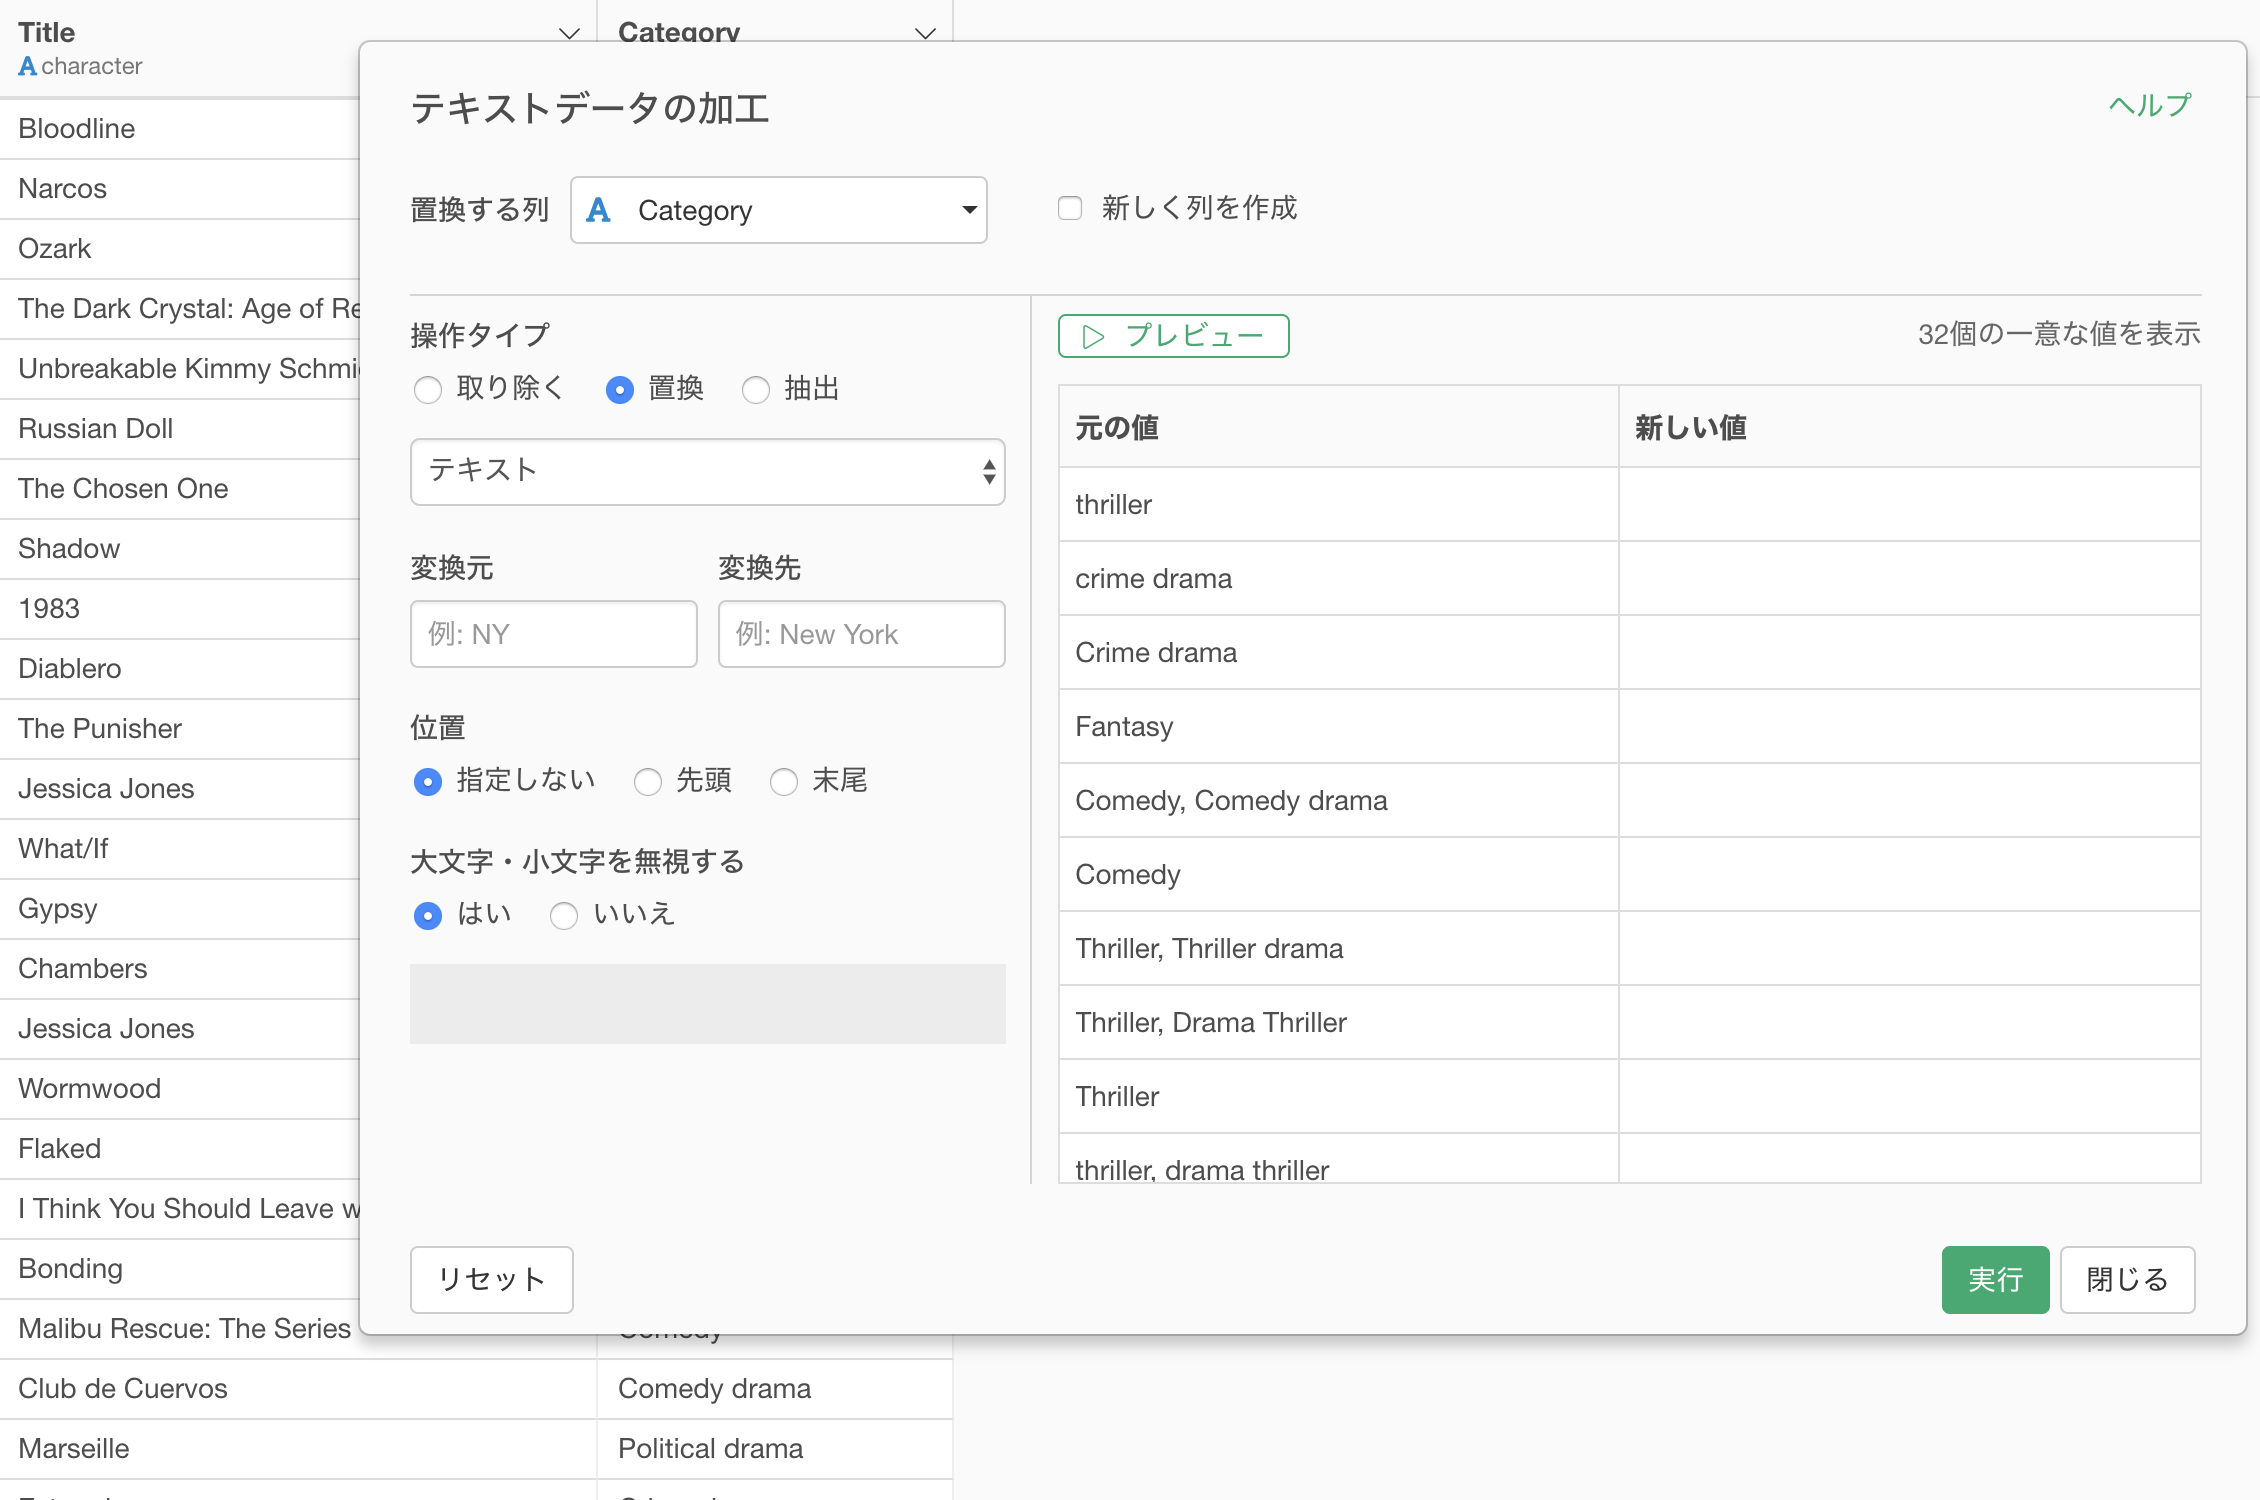2260x1500 pixels.
Task: Choose 先頭 position radio
Action: [648, 781]
